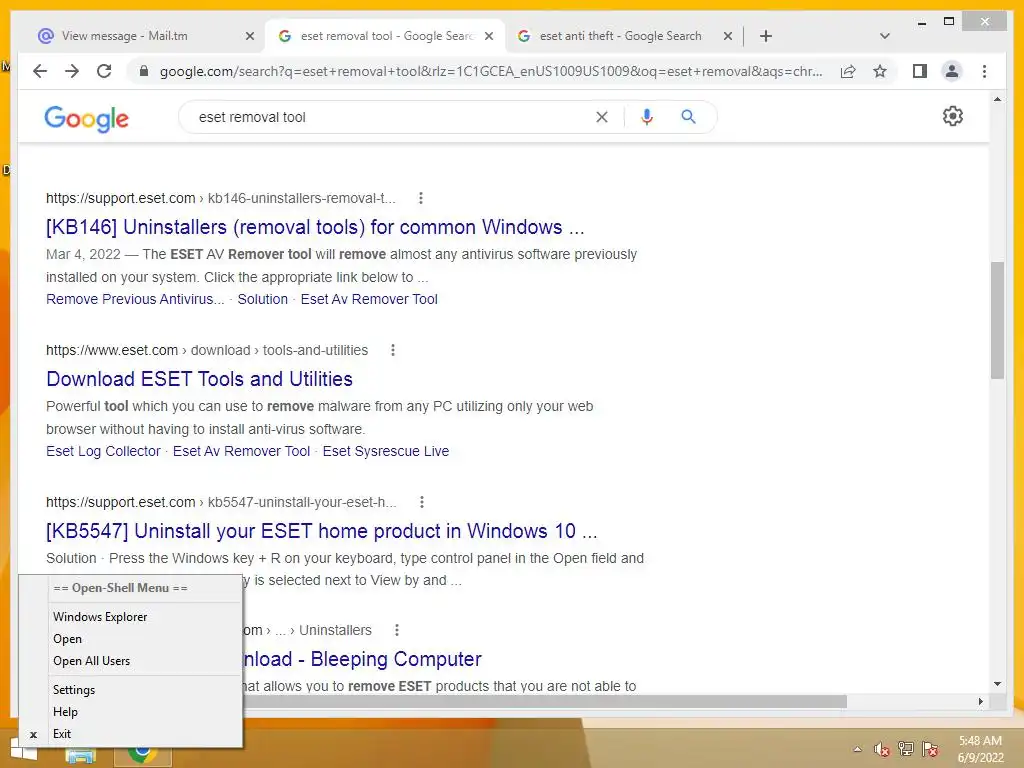This screenshot has width=1024, height=768.
Task: Click the address bar URL
Action: [490, 71]
